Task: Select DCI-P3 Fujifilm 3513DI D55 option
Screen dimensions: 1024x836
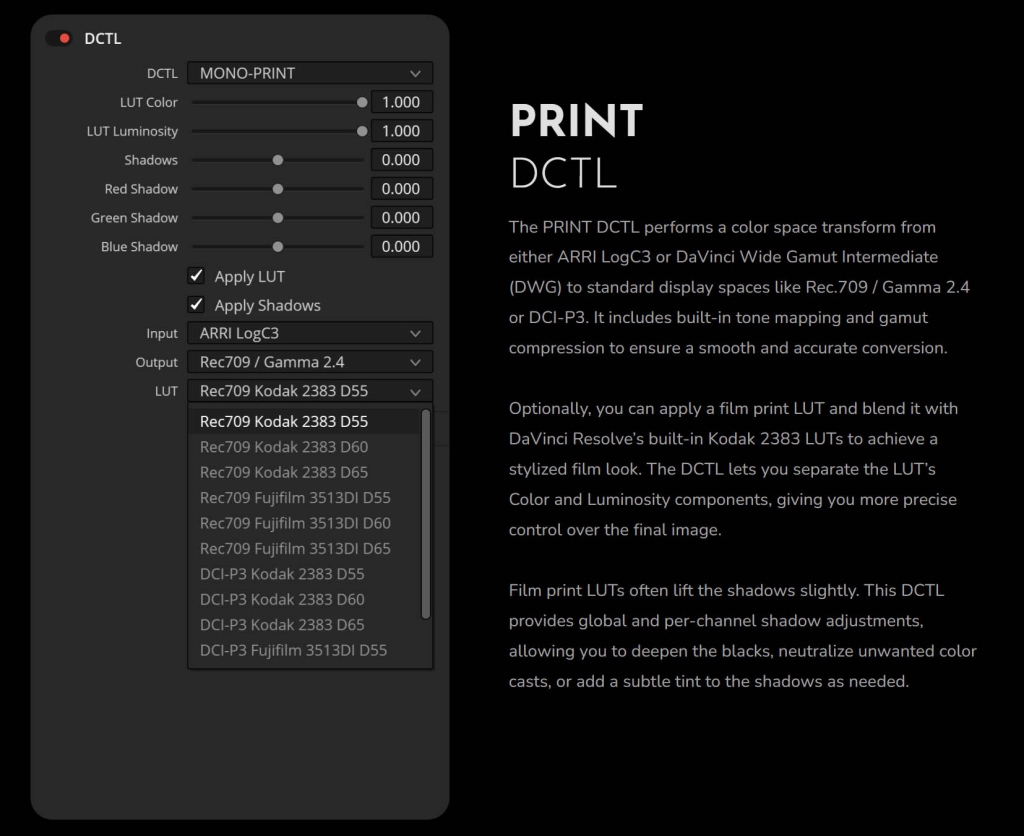Action: pos(293,650)
